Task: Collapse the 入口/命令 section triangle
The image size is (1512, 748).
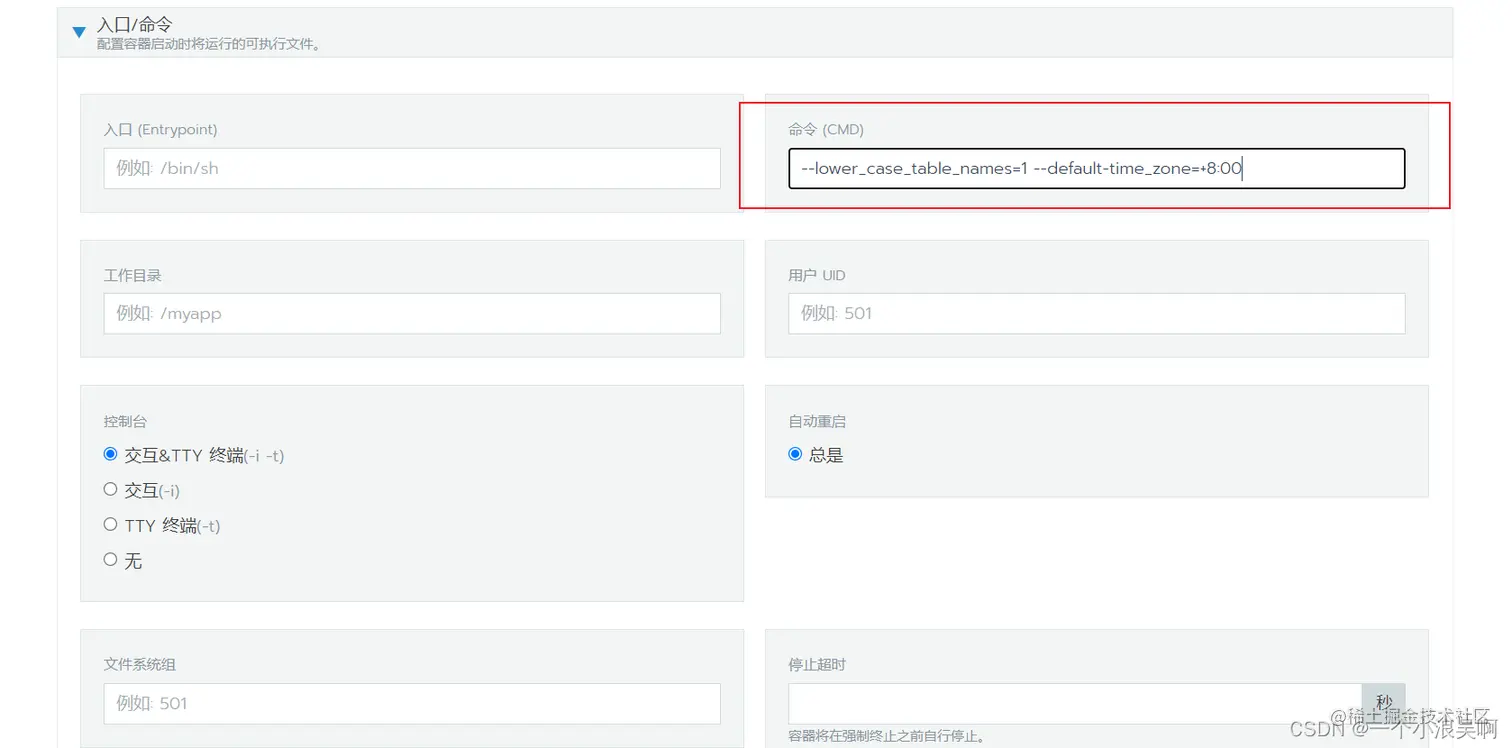Action: [x=79, y=33]
